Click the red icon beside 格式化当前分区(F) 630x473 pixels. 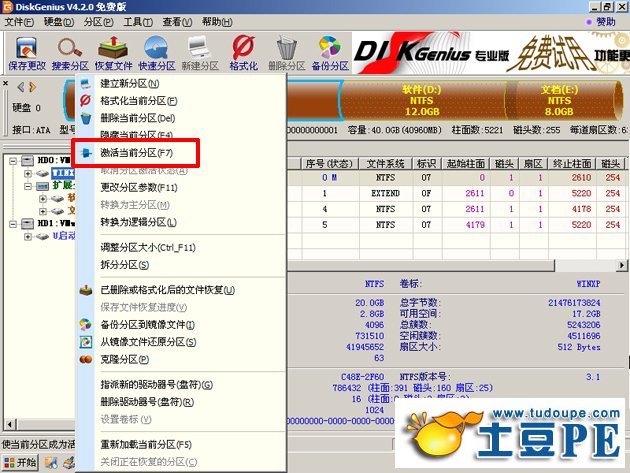click(x=86, y=100)
